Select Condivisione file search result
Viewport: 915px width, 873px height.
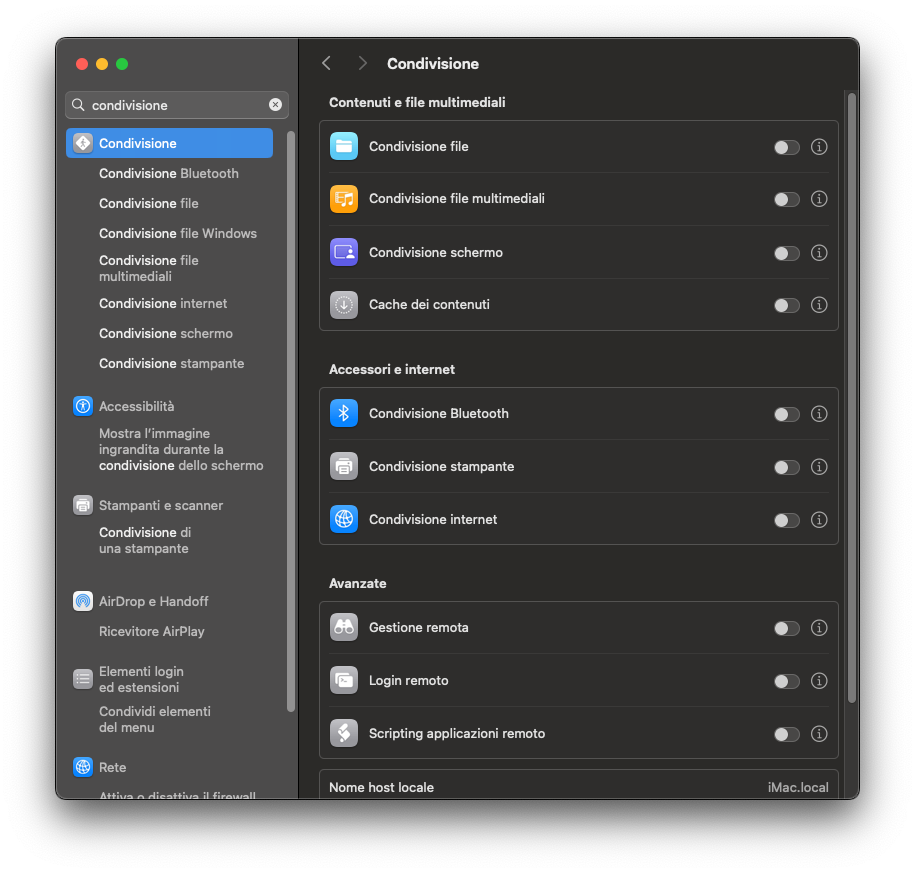[x=149, y=203]
